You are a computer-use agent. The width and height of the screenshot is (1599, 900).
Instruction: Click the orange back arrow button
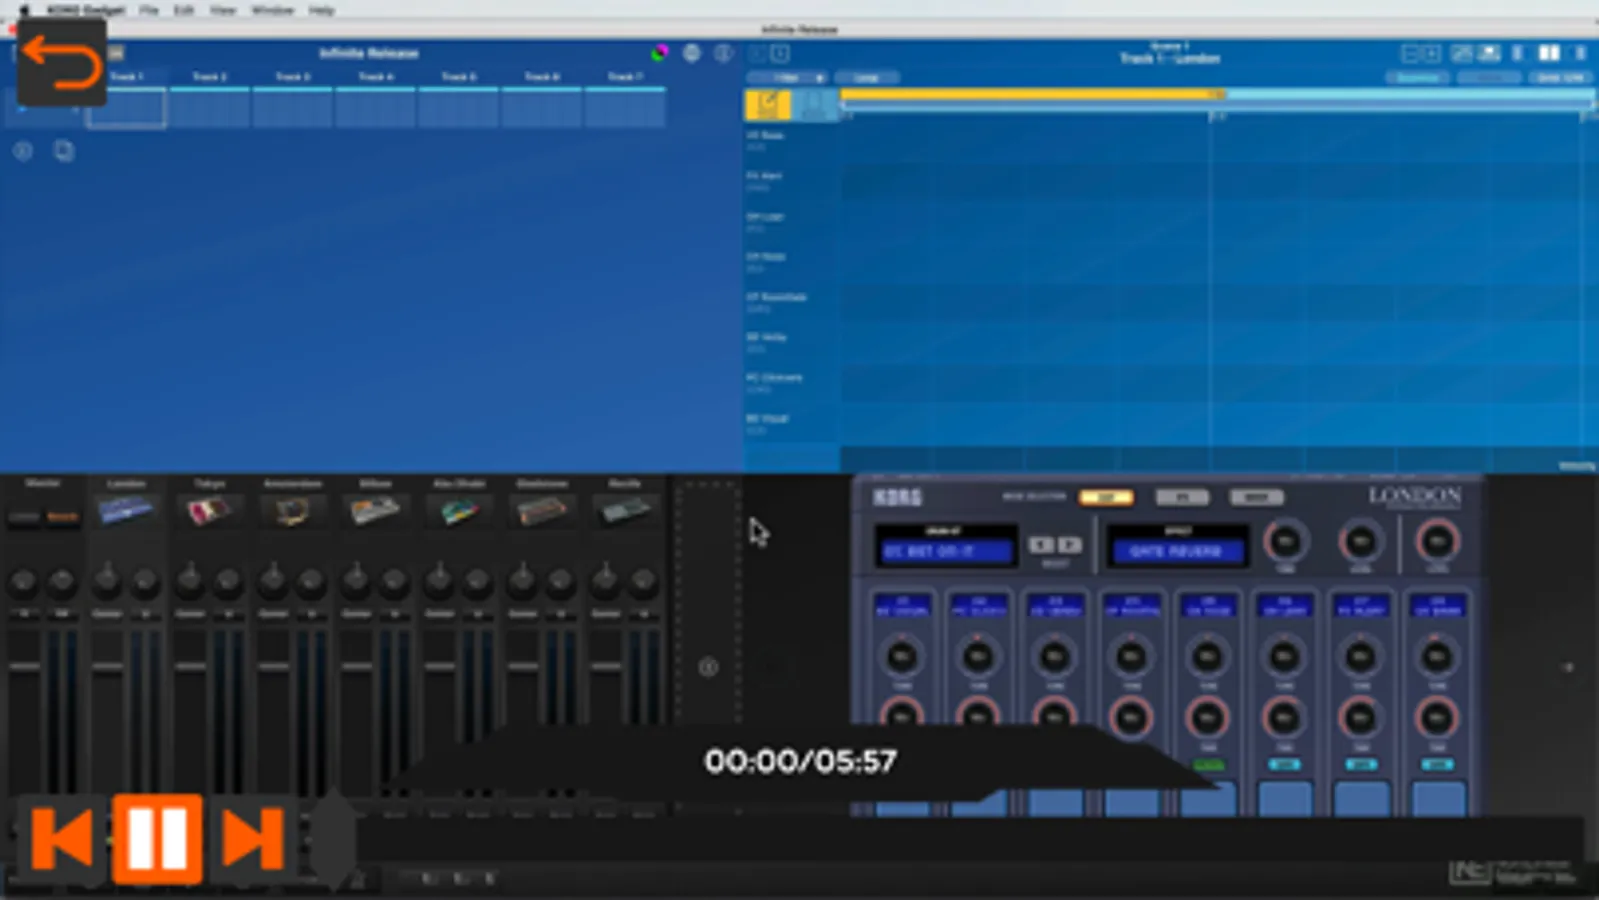tap(62, 64)
